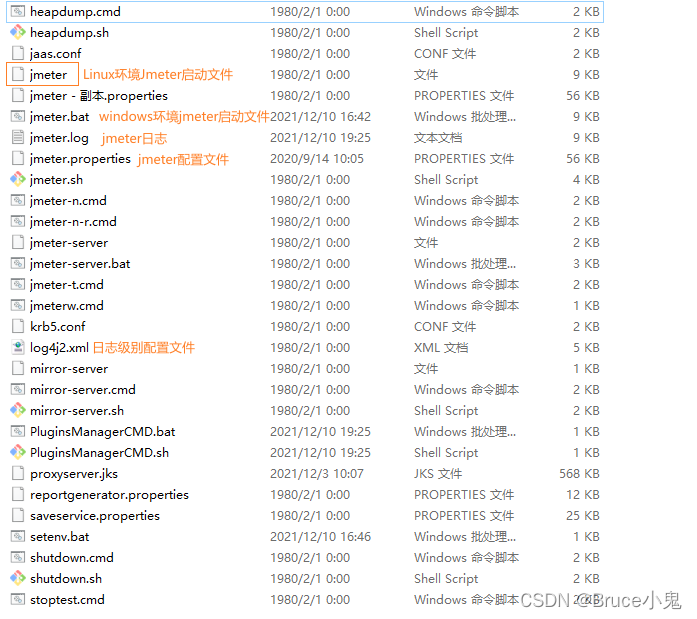Image resolution: width=697 pixels, height=619 pixels.
Task: Select the jmeter-t.cmd file name
Action: coord(67,284)
